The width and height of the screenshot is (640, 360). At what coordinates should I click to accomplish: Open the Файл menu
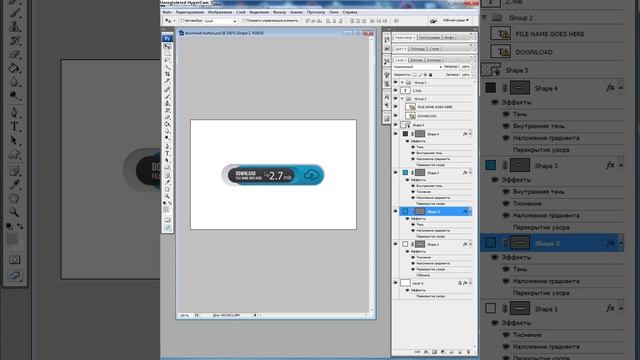(x=167, y=12)
